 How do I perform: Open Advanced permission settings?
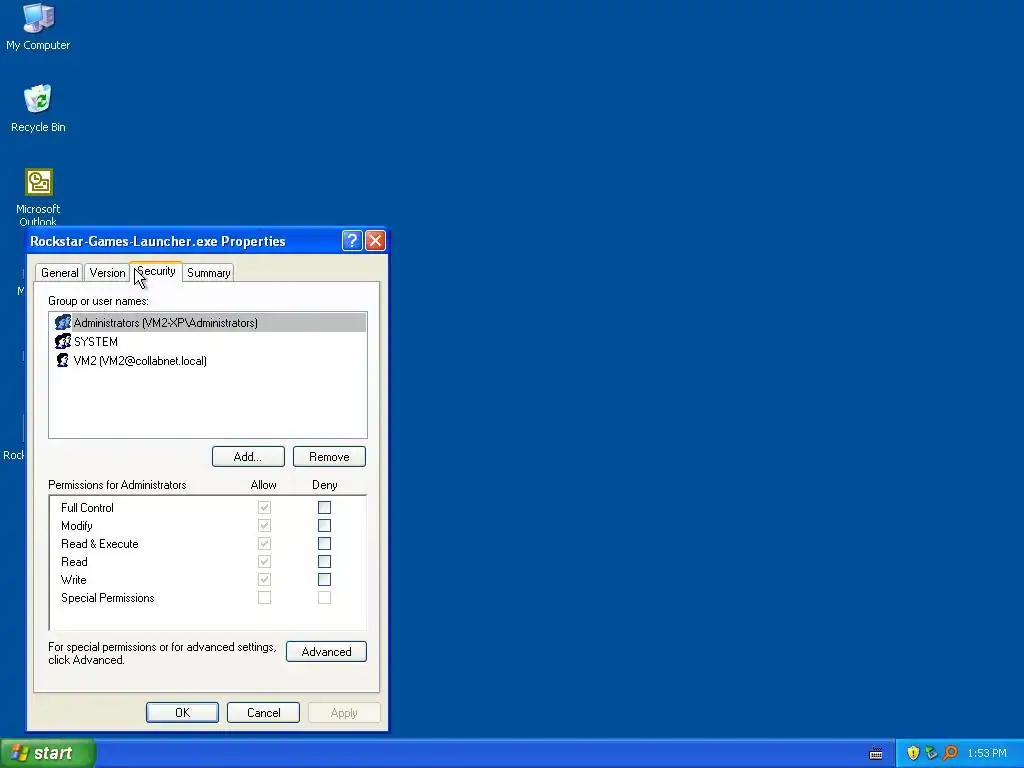[327, 652]
